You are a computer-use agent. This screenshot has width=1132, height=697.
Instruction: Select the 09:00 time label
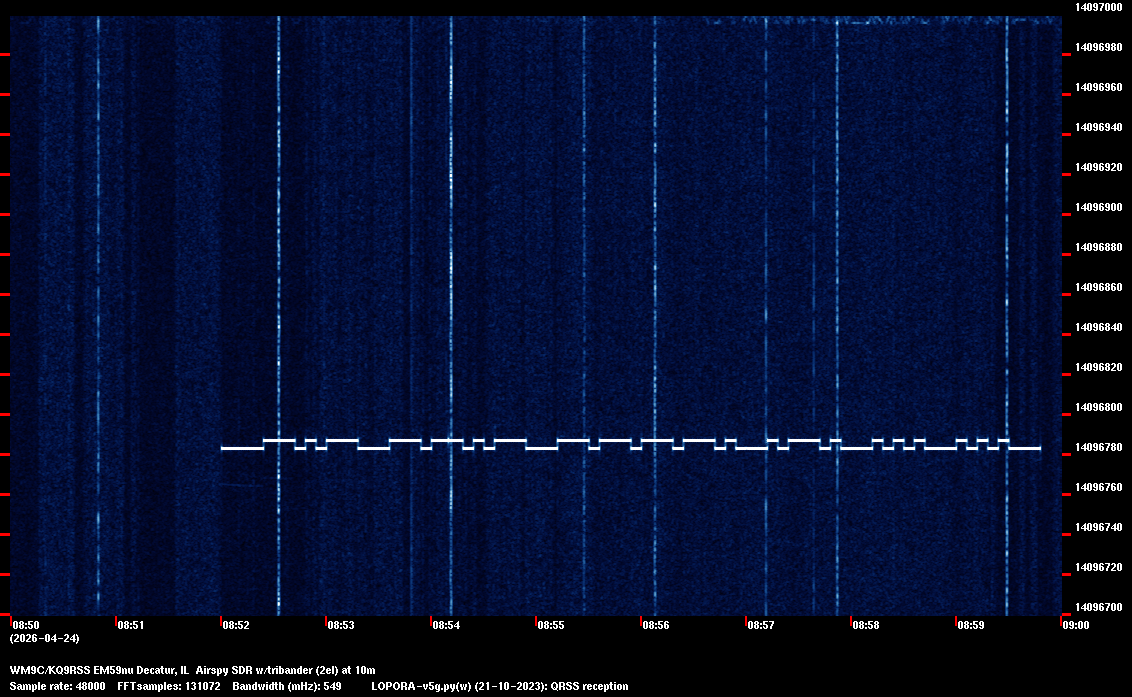pyautogui.click(x=1076, y=625)
